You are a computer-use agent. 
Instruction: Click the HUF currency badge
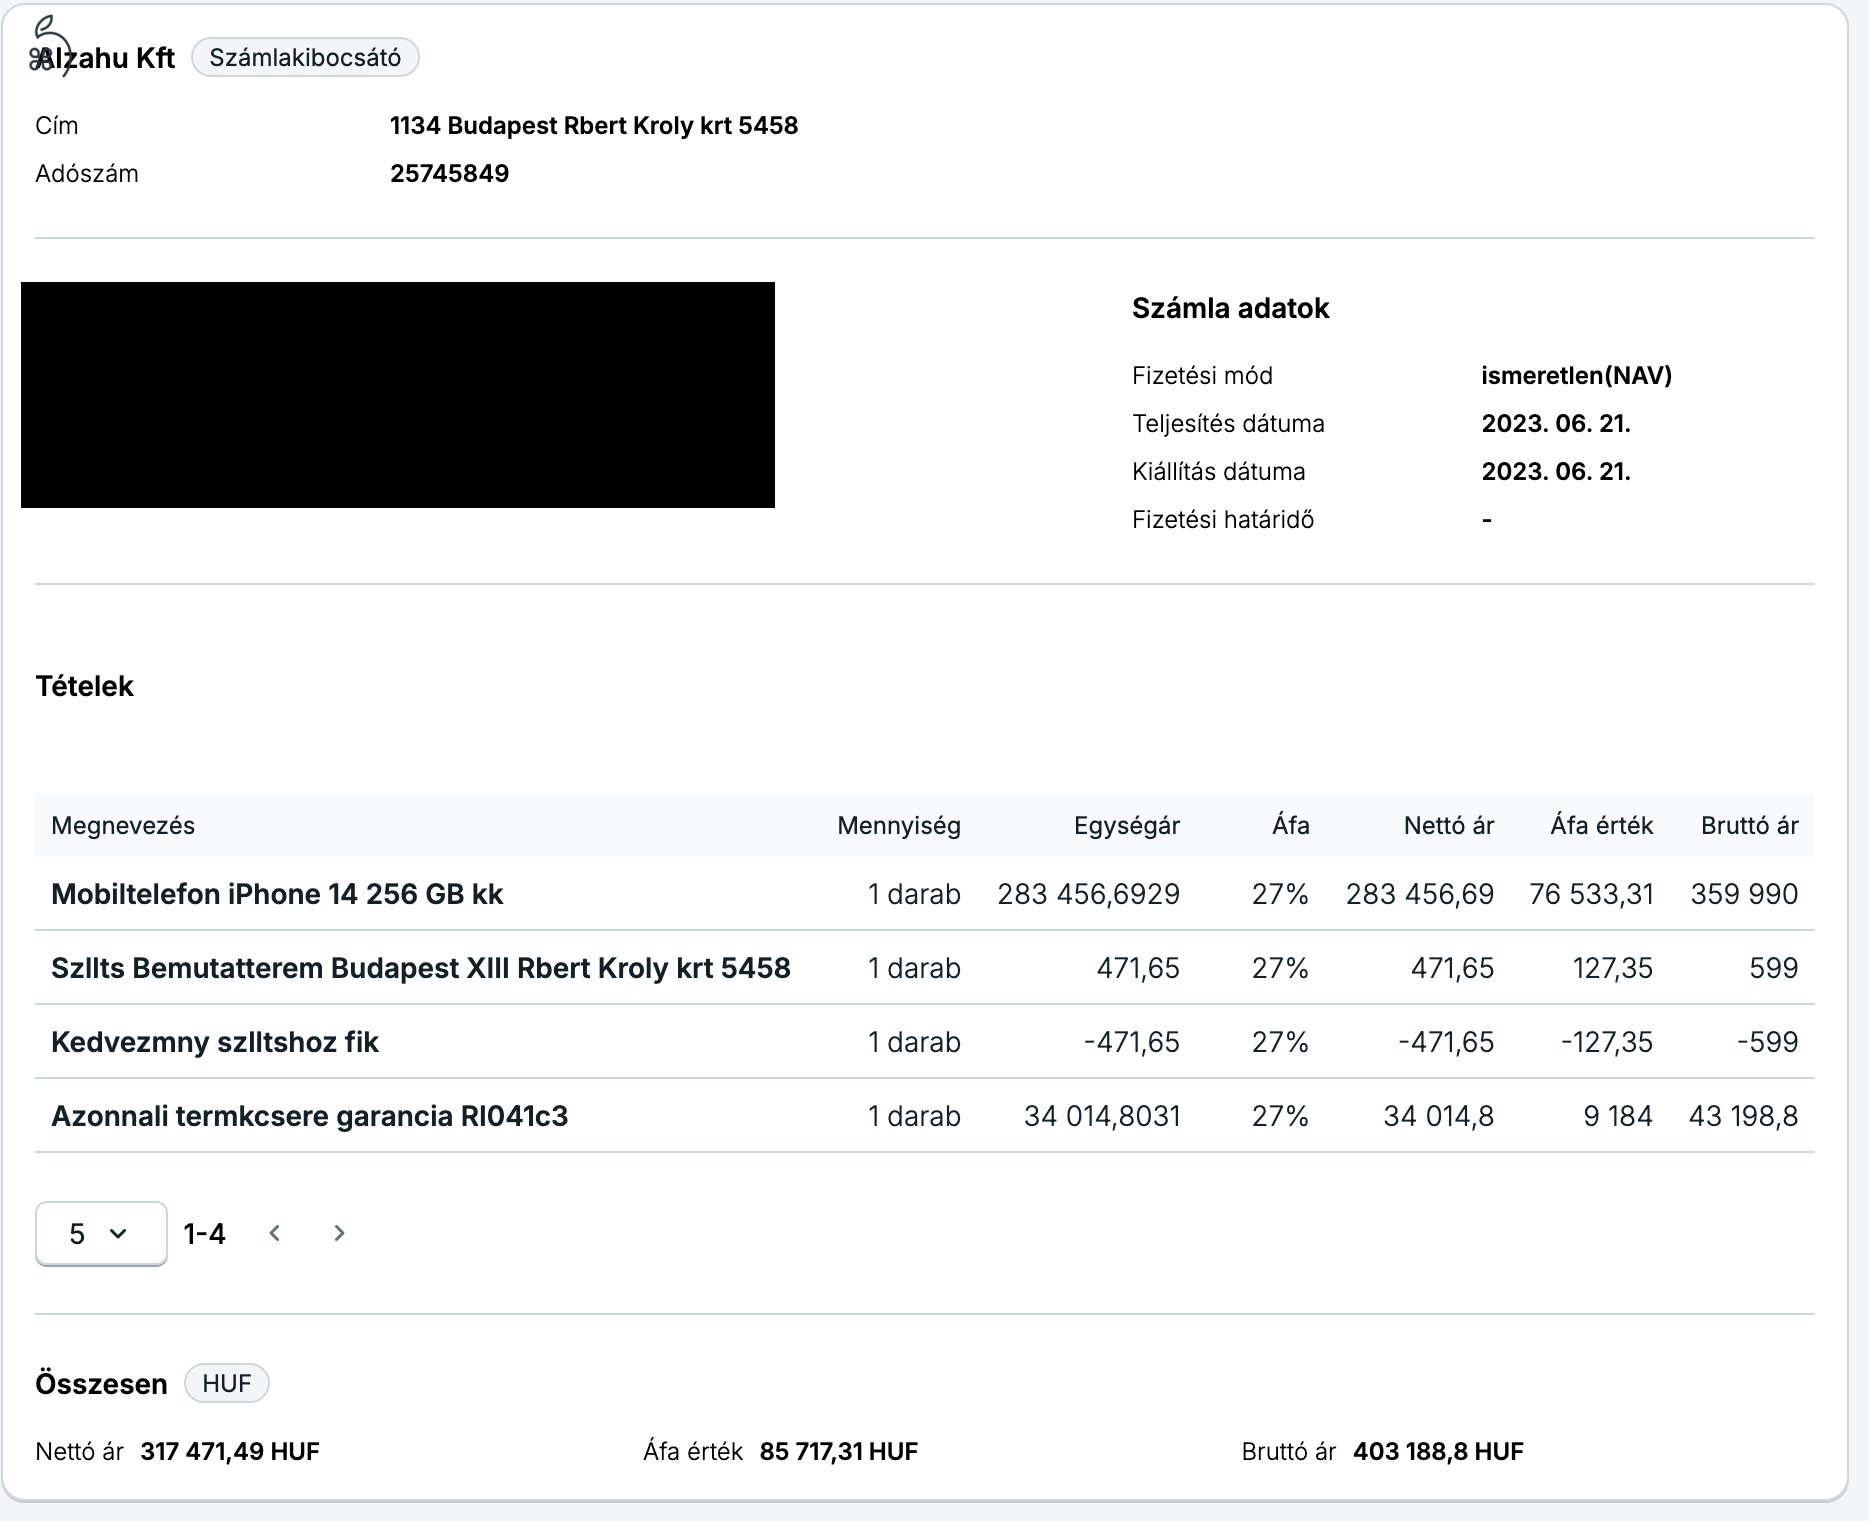227,1383
